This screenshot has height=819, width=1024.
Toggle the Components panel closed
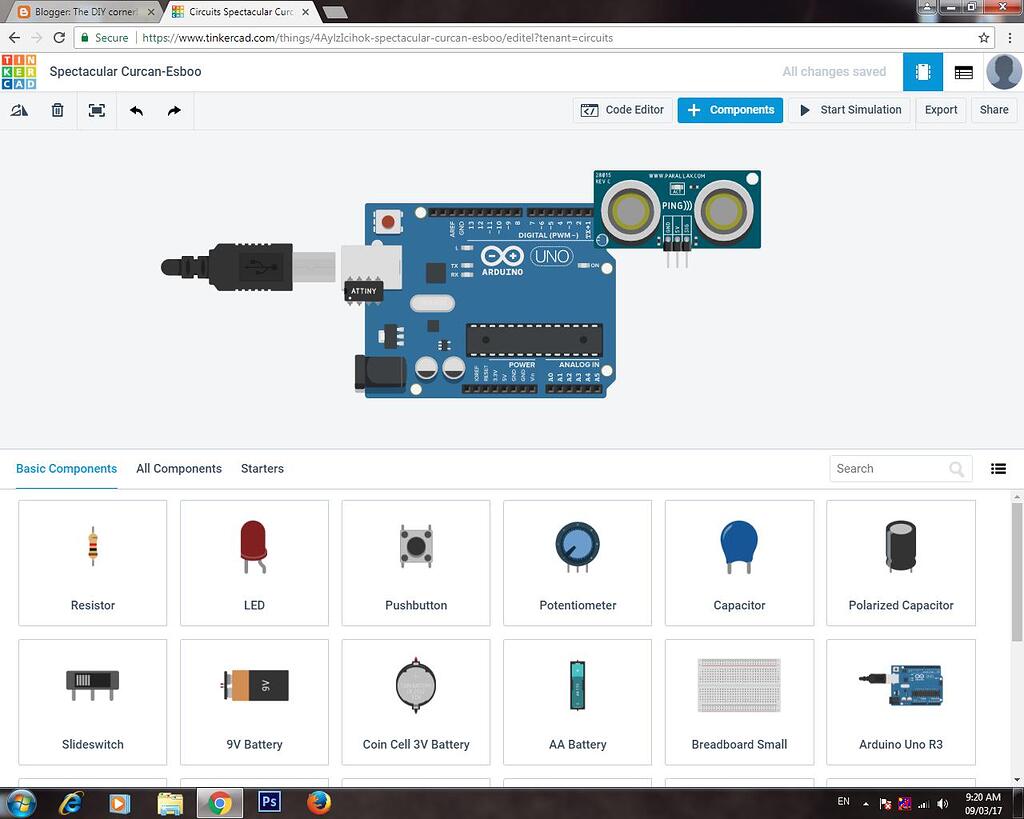click(x=729, y=110)
